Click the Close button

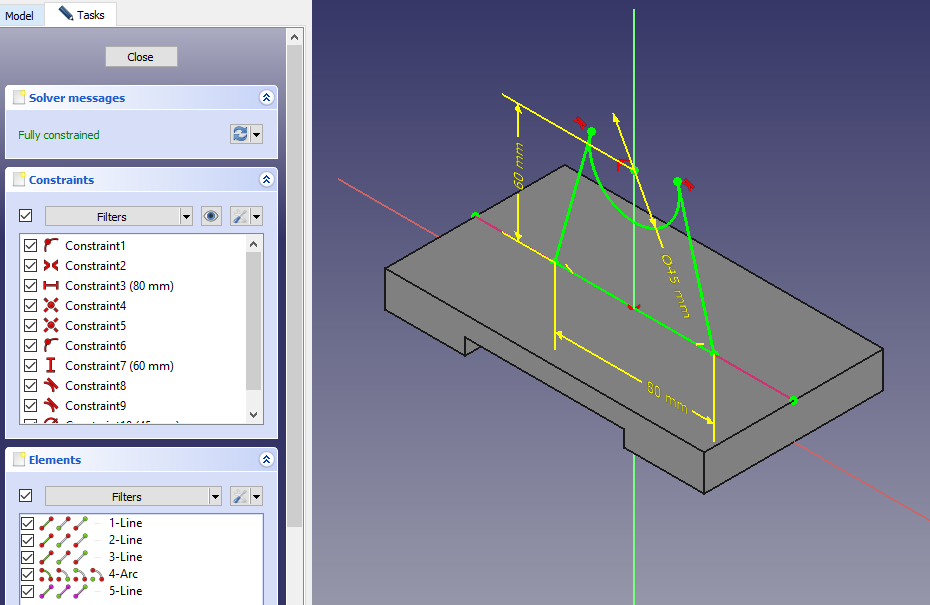coord(141,57)
